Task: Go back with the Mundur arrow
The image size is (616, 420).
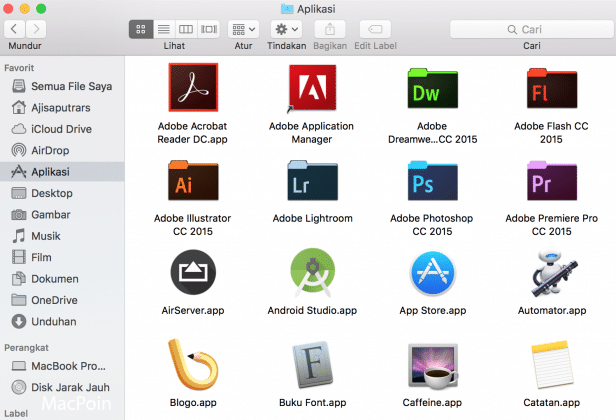Action: pyautogui.click(x=14, y=29)
